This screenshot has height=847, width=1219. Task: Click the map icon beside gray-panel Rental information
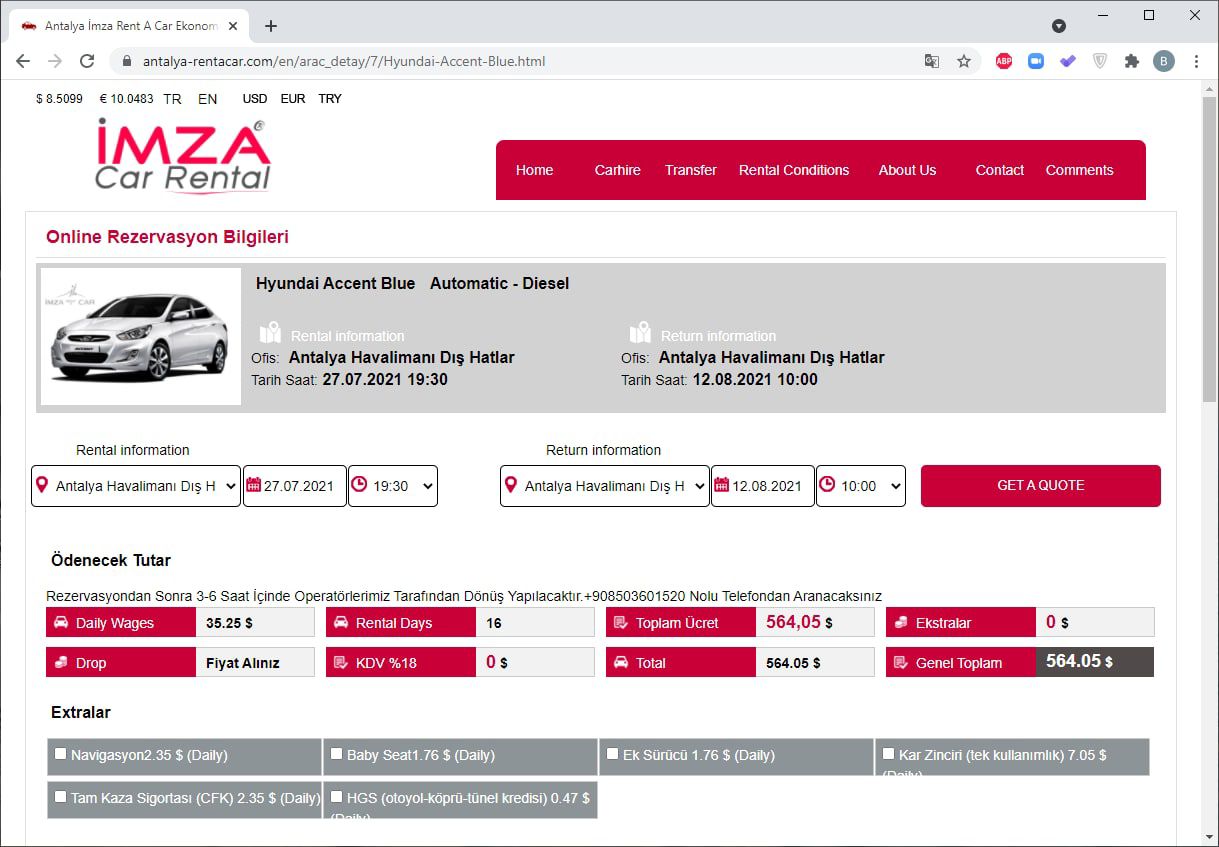[270, 333]
